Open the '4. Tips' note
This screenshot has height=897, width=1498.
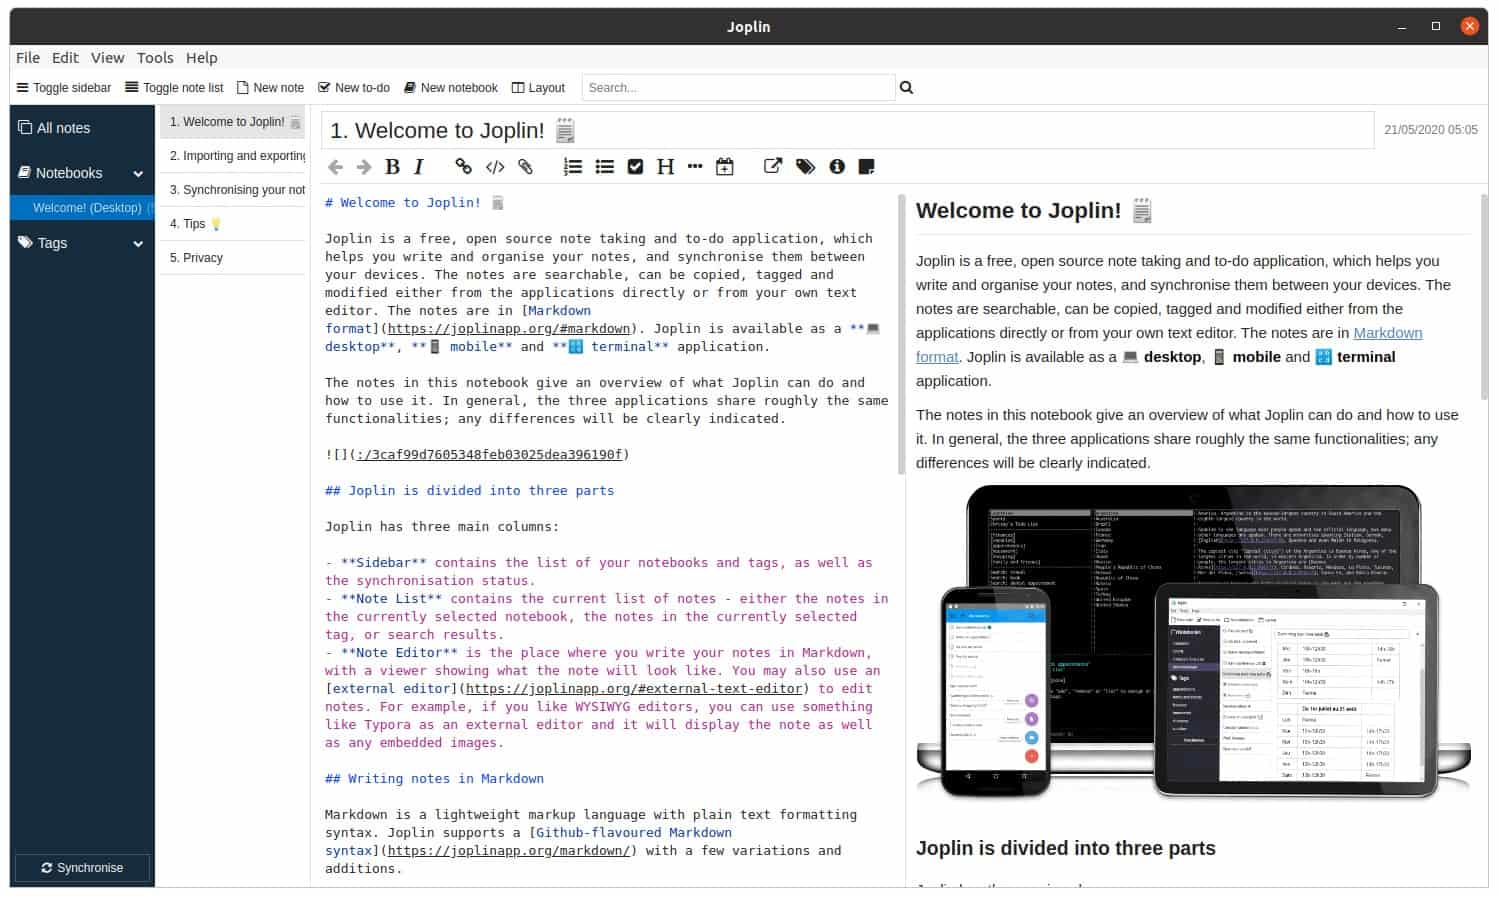(233, 224)
